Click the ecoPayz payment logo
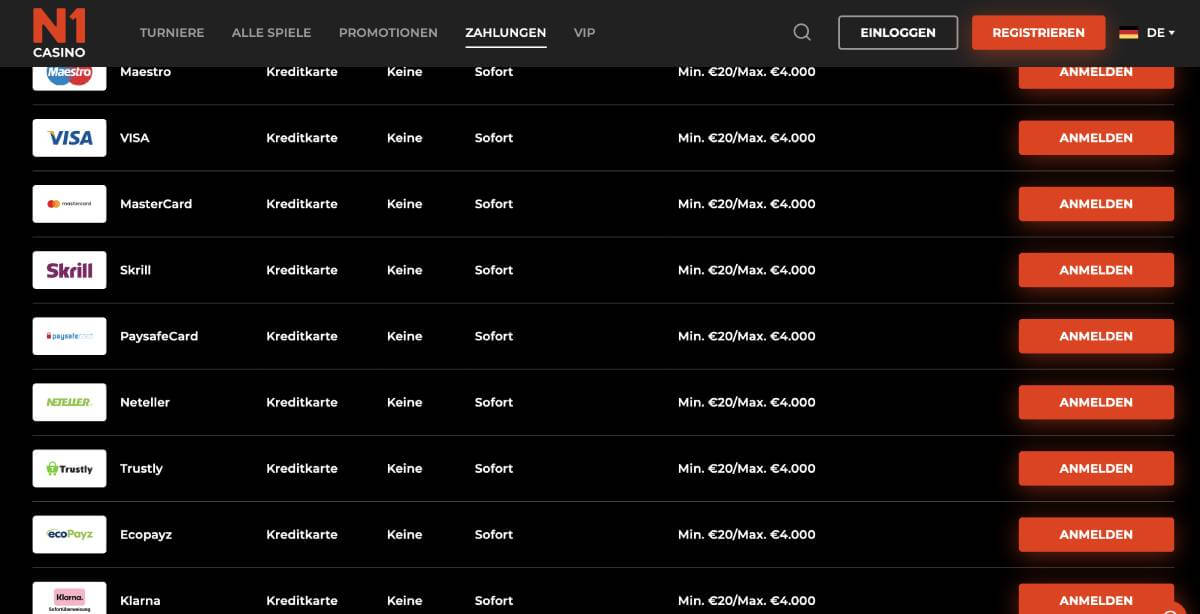The image size is (1200, 614). (x=69, y=534)
